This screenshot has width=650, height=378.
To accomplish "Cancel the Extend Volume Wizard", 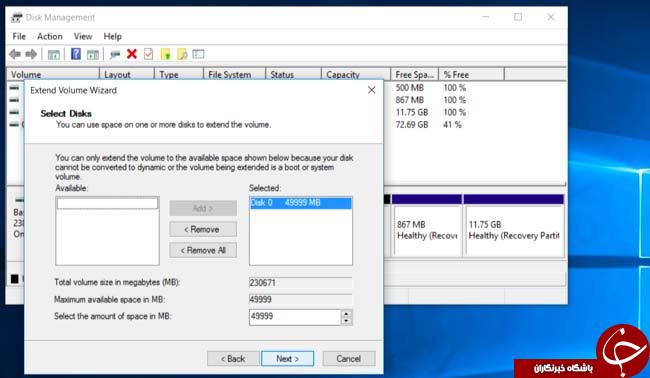I will [x=349, y=359].
